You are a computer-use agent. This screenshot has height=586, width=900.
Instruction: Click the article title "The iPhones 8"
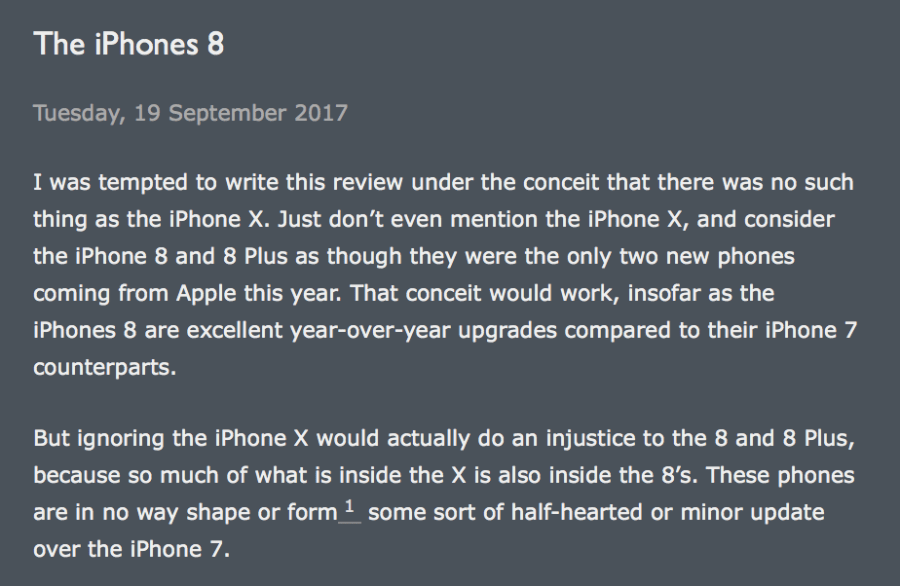[129, 45]
